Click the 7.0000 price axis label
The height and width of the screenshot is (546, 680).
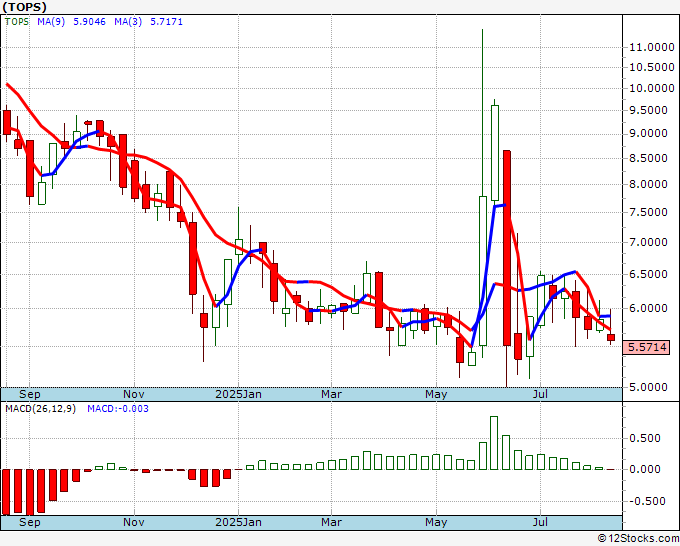(x=650, y=243)
